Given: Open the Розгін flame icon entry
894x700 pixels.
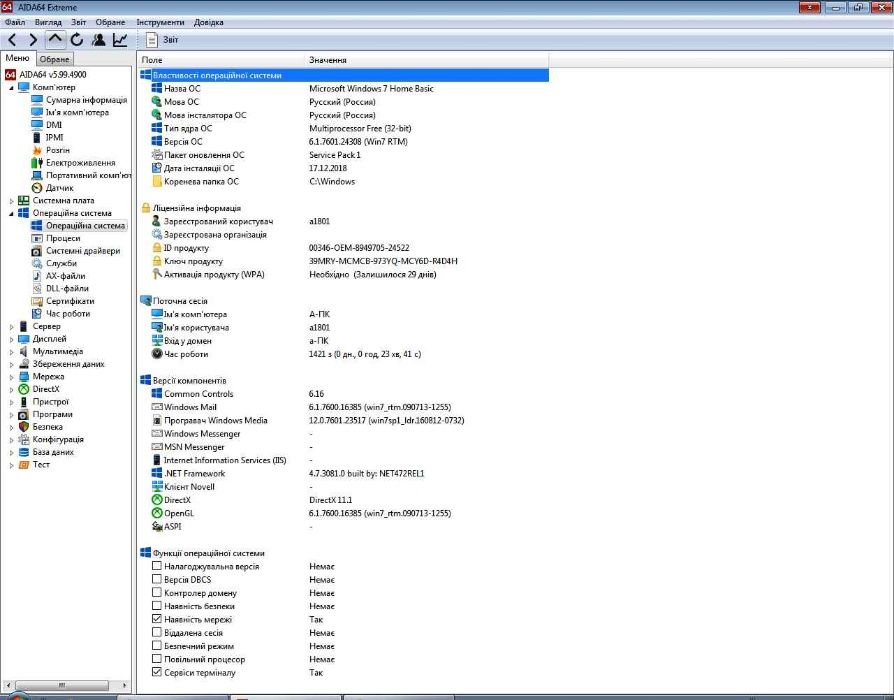Looking at the screenshot, I should coord(37,150).
